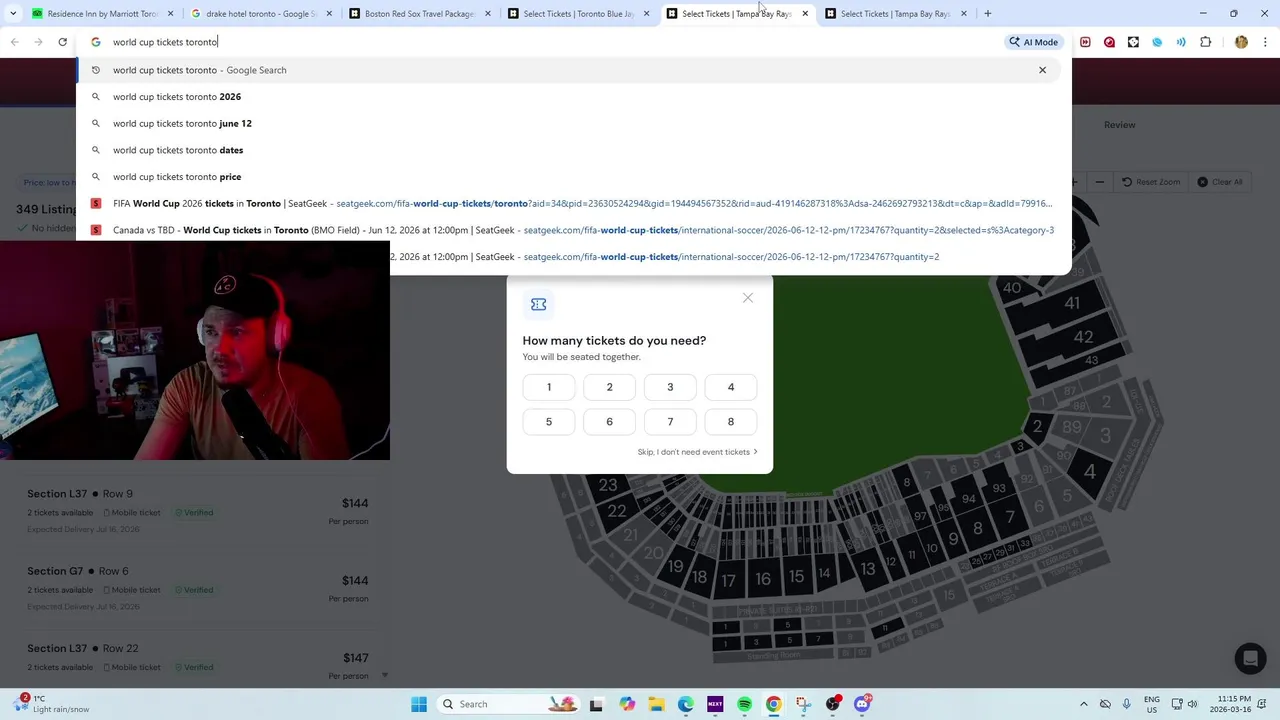Screen dimensions: 1280x720
Task: Open the Canada vs TBD SeatGeek suggestion ending in category-3
Action: pyautogui.click(x=568, y=230)
